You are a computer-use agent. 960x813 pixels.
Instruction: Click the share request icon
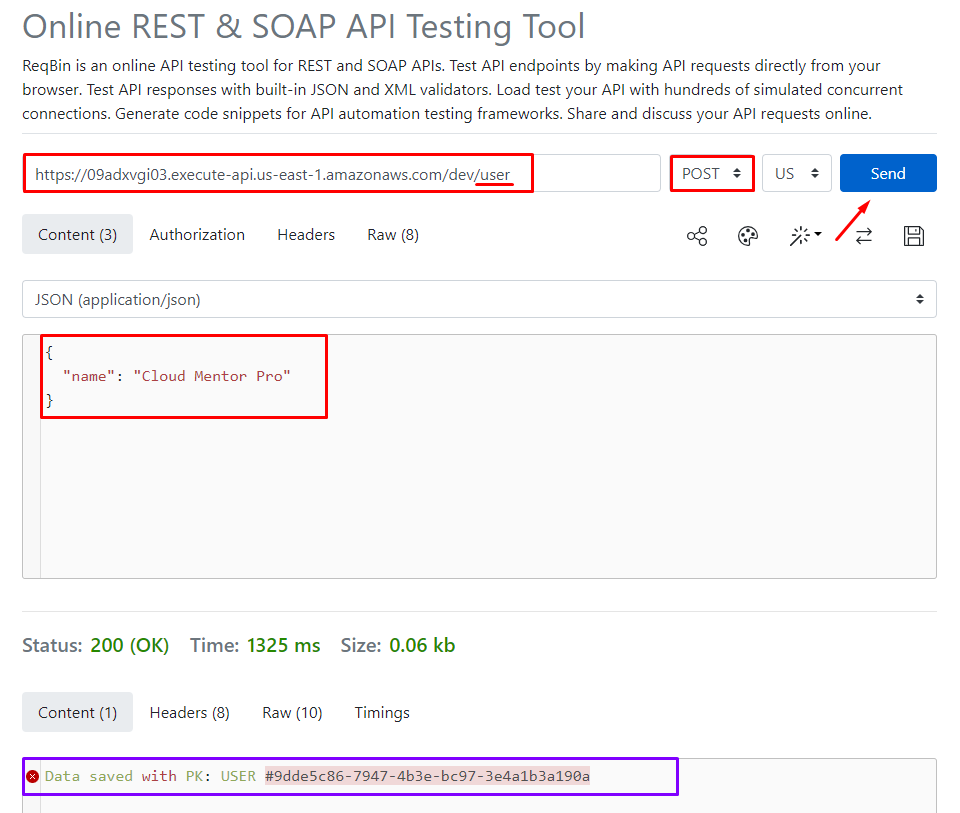pyautogui.click(x=697, y=236)
